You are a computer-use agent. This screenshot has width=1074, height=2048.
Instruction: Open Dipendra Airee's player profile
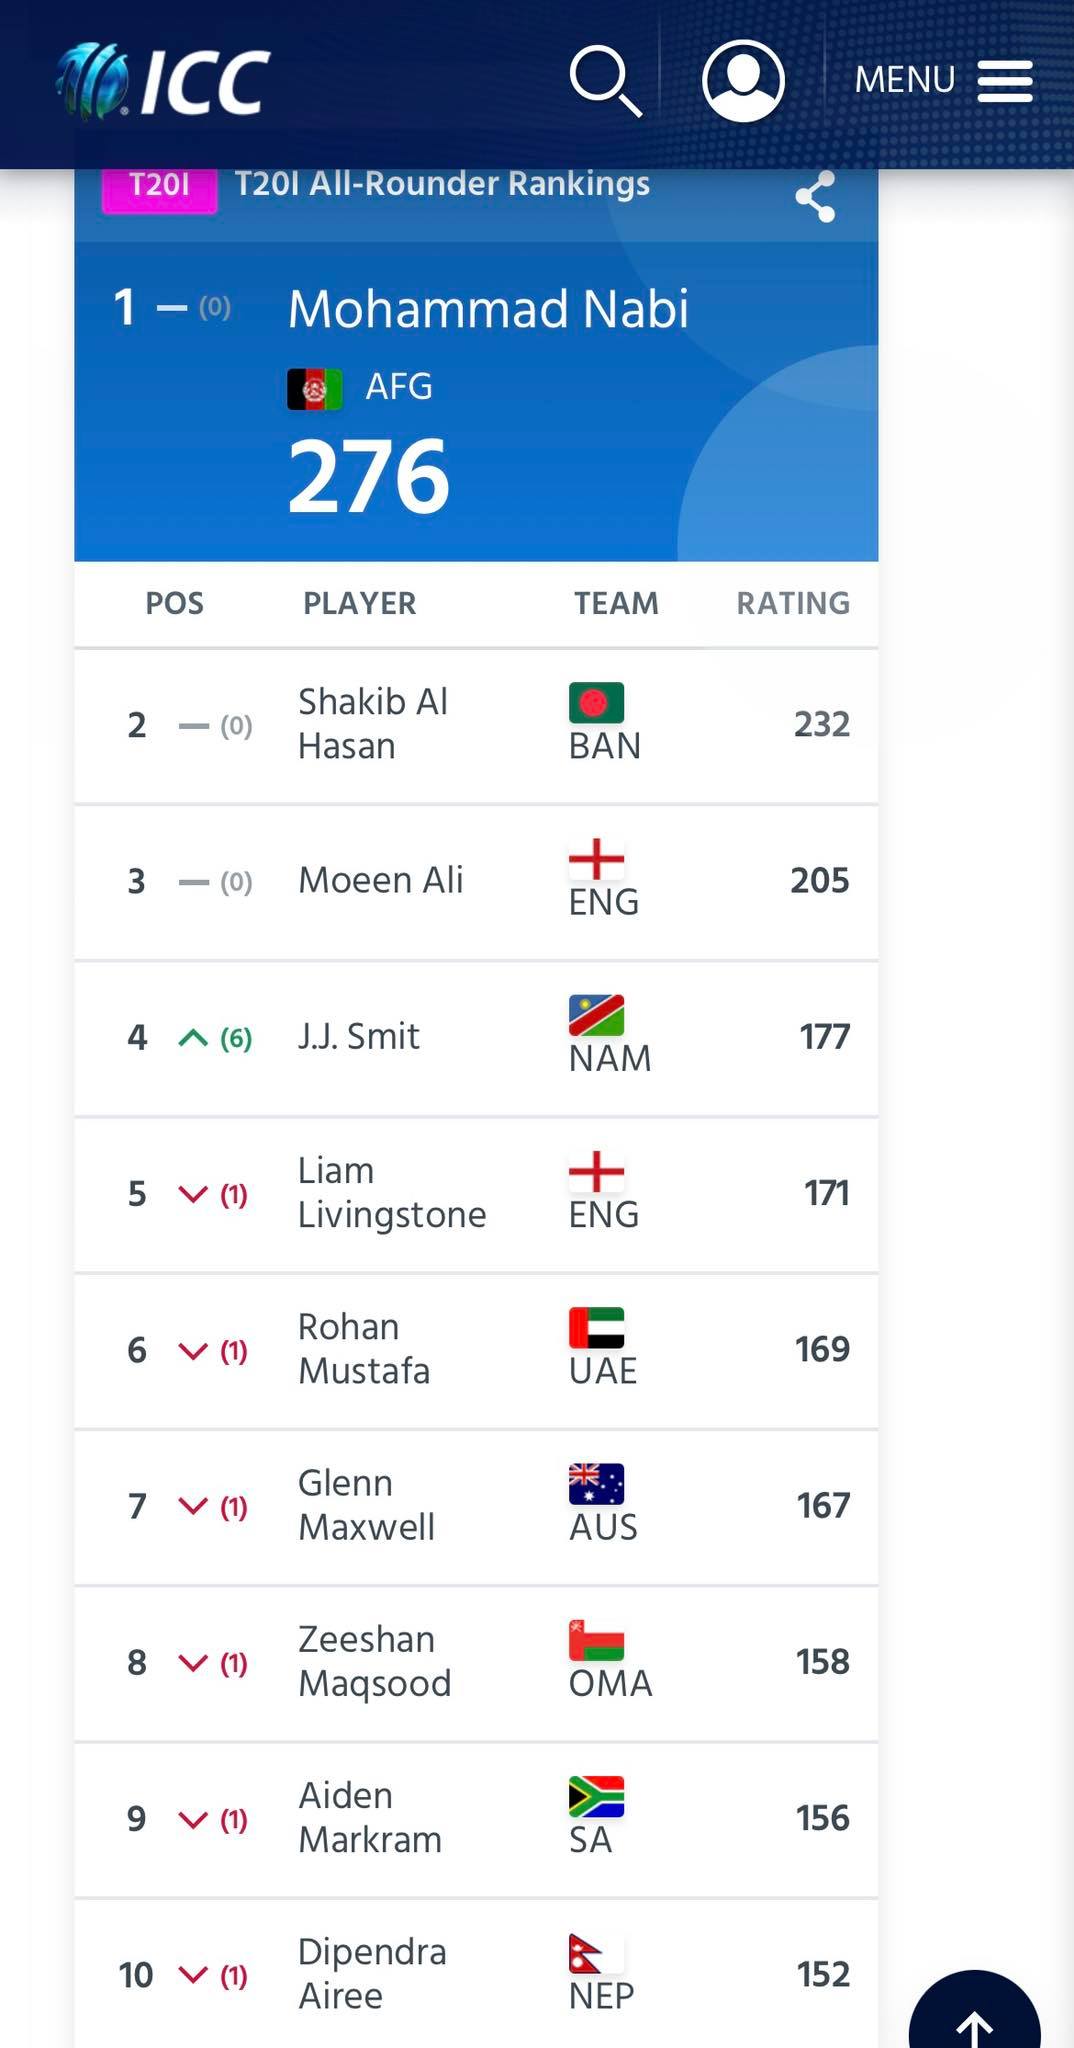372,1973
